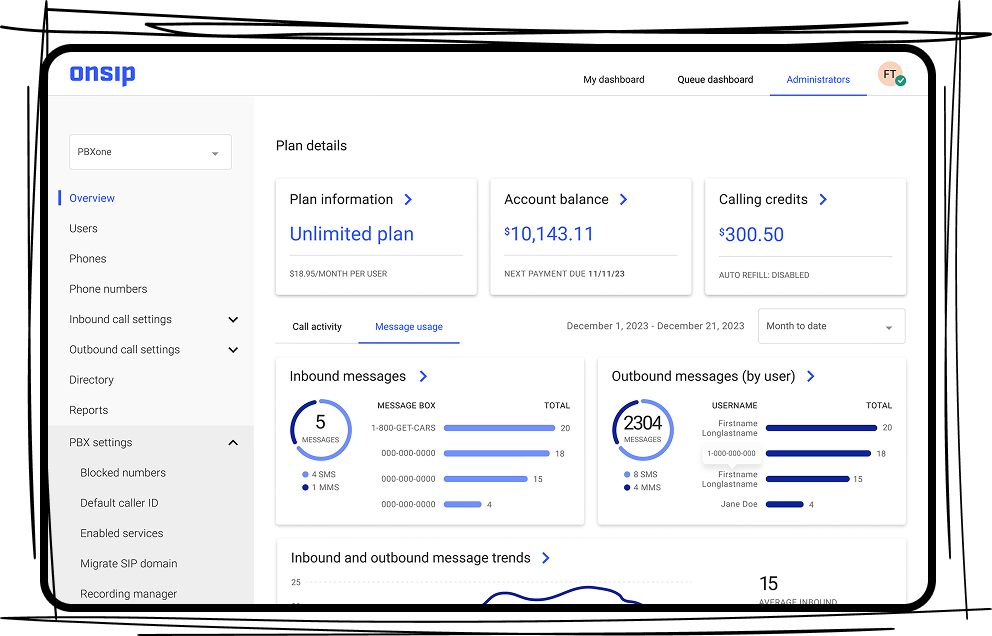Screen dimensions: 992x636
Task: Click the Account balance arrow icon
Action: pyautogui.click(x=623, y=200)
